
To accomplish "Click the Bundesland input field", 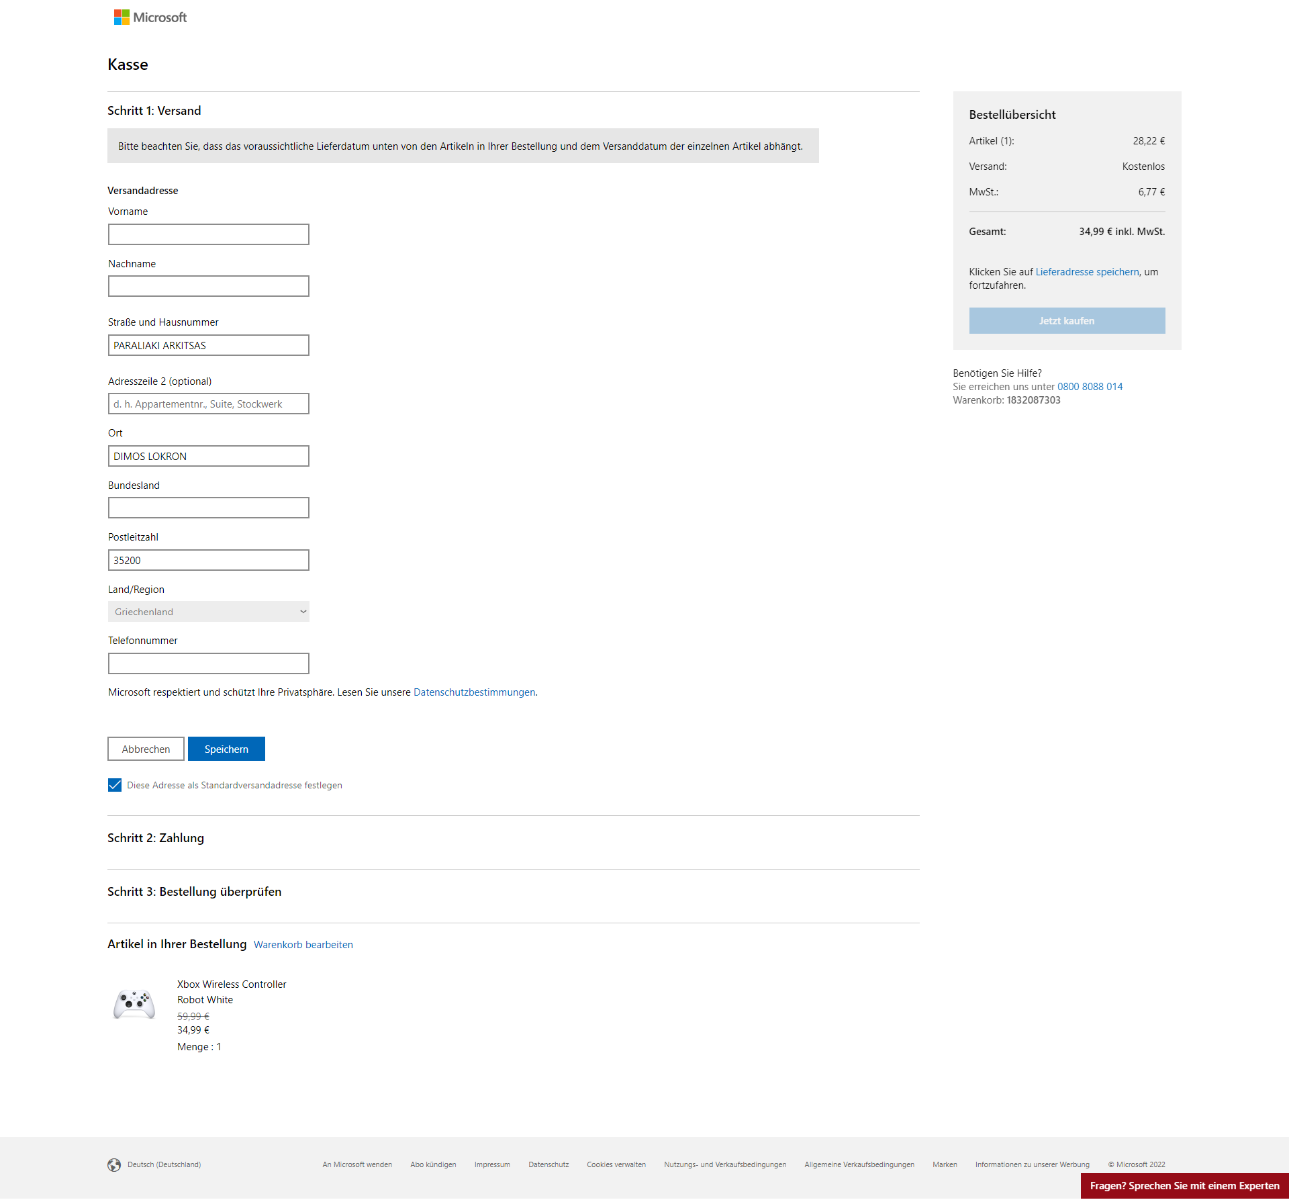I will click(208, 508).
